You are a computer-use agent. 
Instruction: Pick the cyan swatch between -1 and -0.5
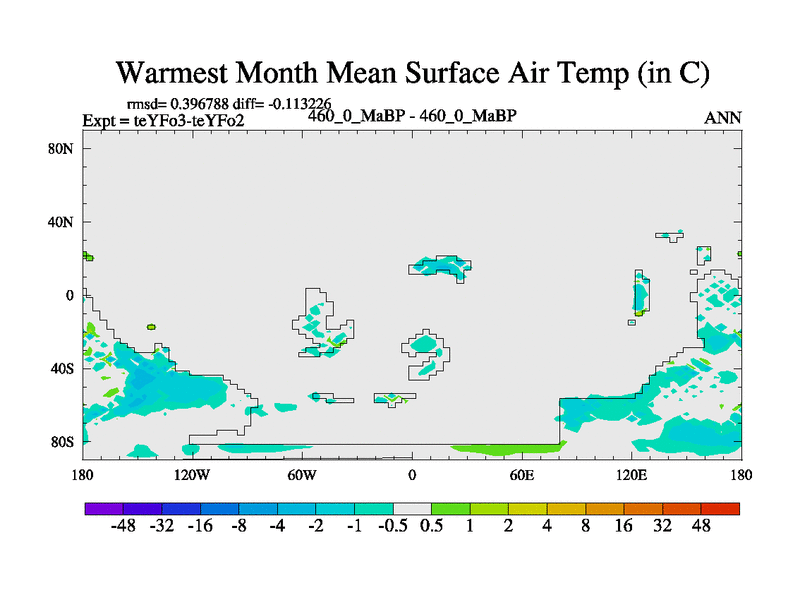(374, 509)
